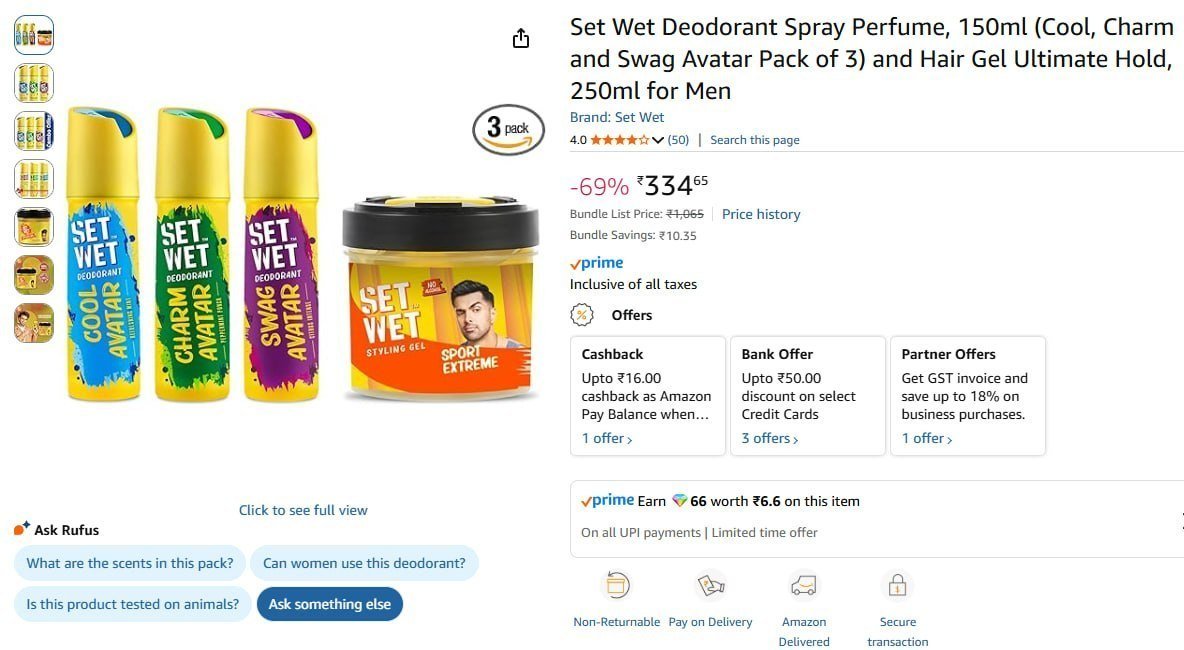Click the share icon above product image
The image size is (1184, 650).
(x=520, y=38)
